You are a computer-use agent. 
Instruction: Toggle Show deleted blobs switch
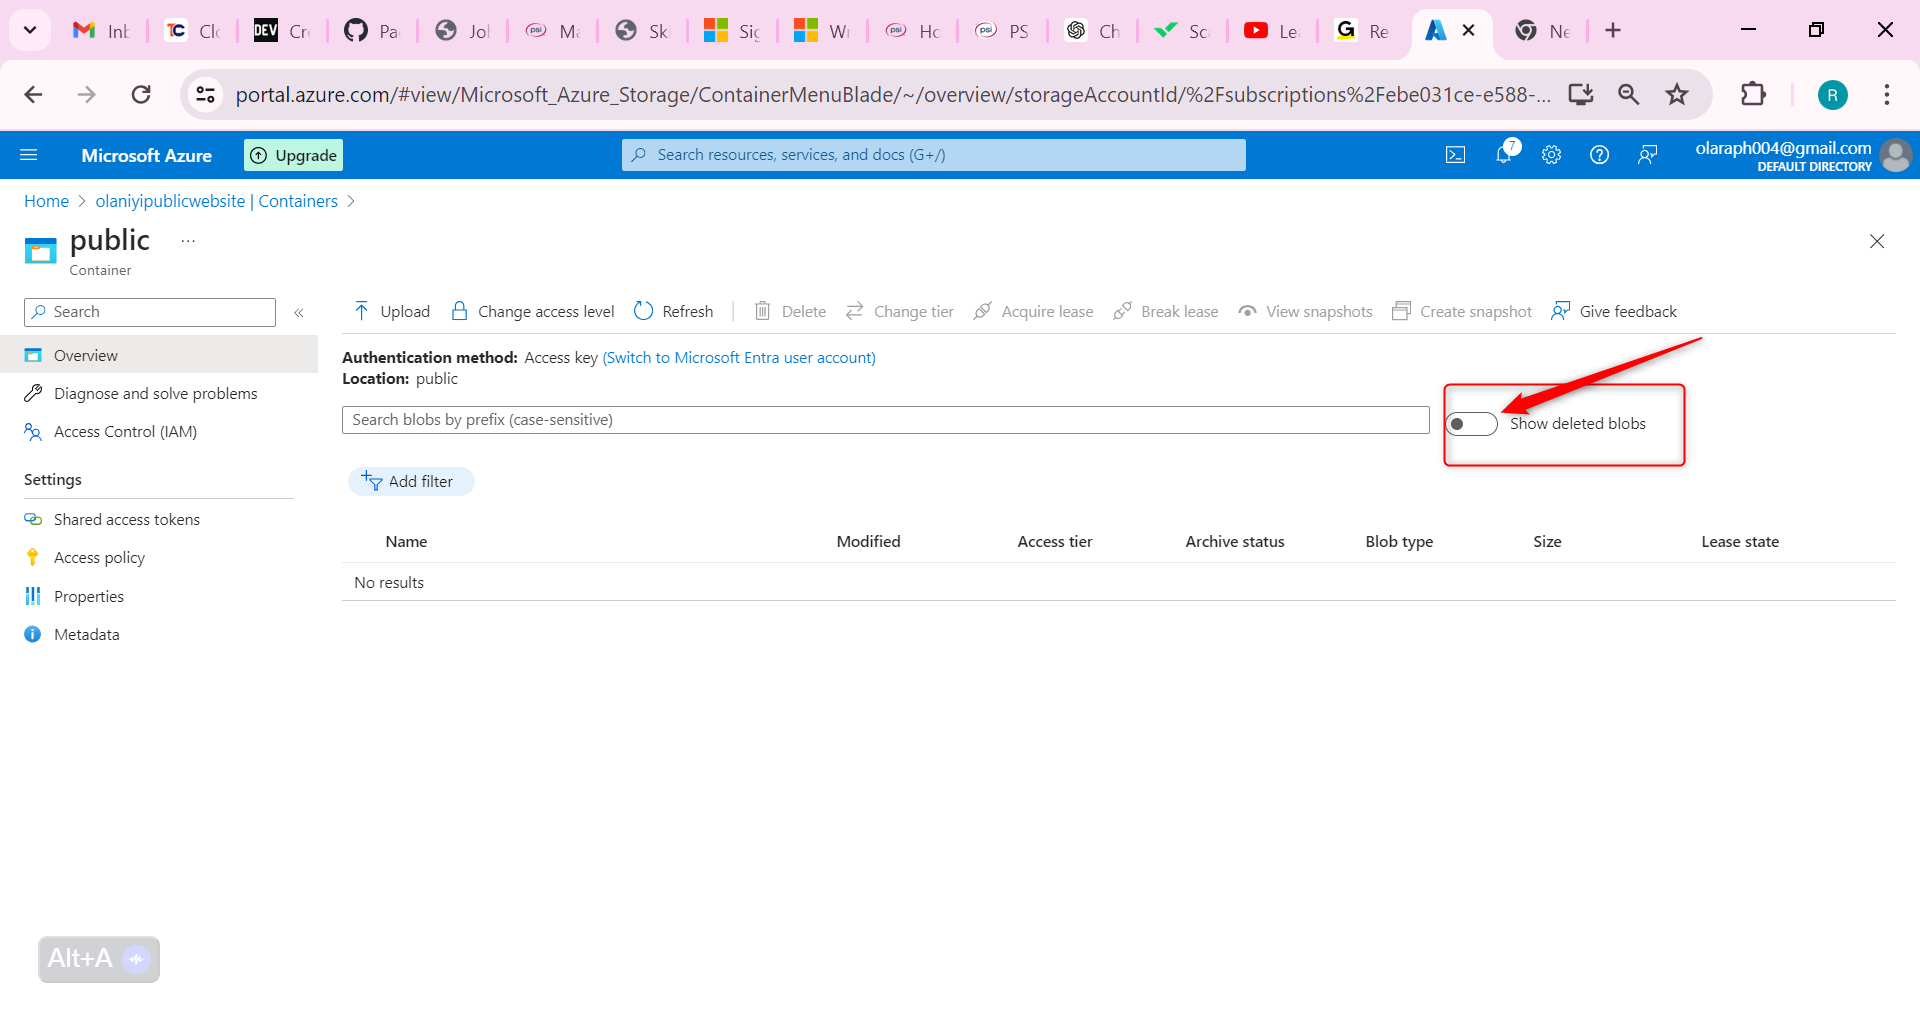tap(1472, 424)
